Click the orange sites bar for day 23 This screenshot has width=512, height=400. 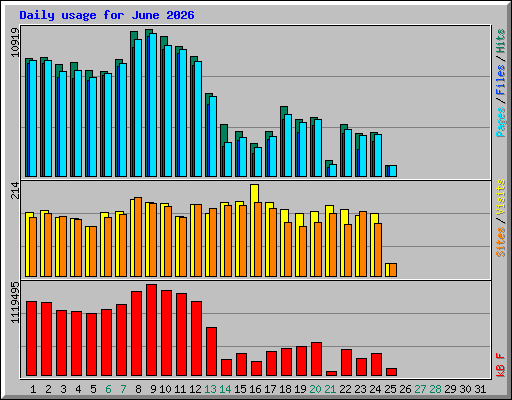coord(363,244)
